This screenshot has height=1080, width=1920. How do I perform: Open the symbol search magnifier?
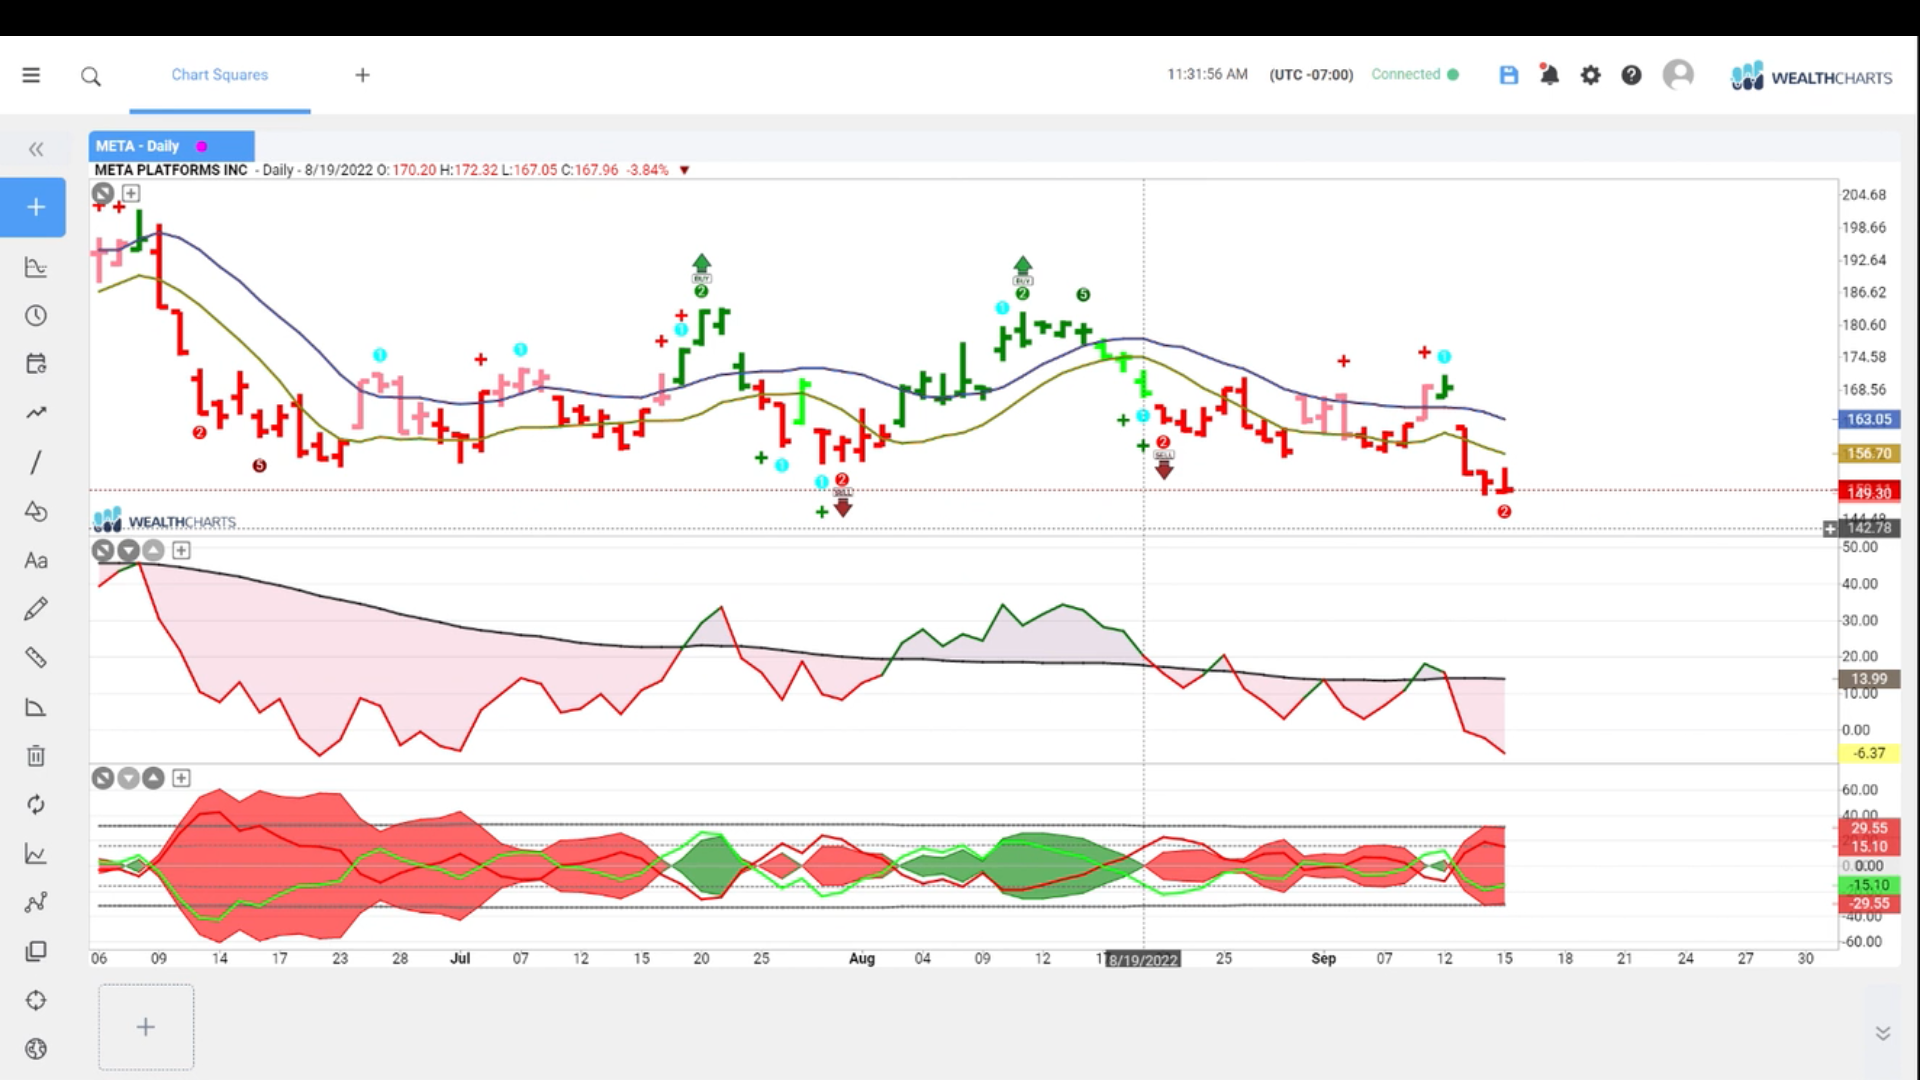pos(91,76)
